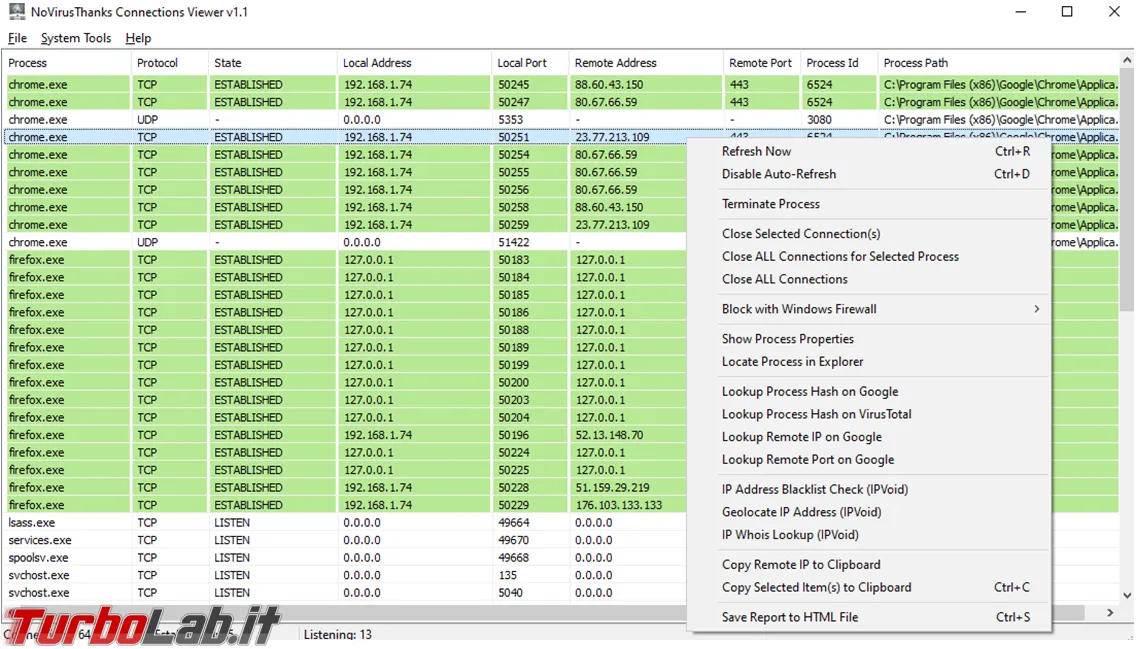Choose Locate Process in Explorer
Image resolution: width=1136 pixels, height=649 pixels.
click(868, 361)
